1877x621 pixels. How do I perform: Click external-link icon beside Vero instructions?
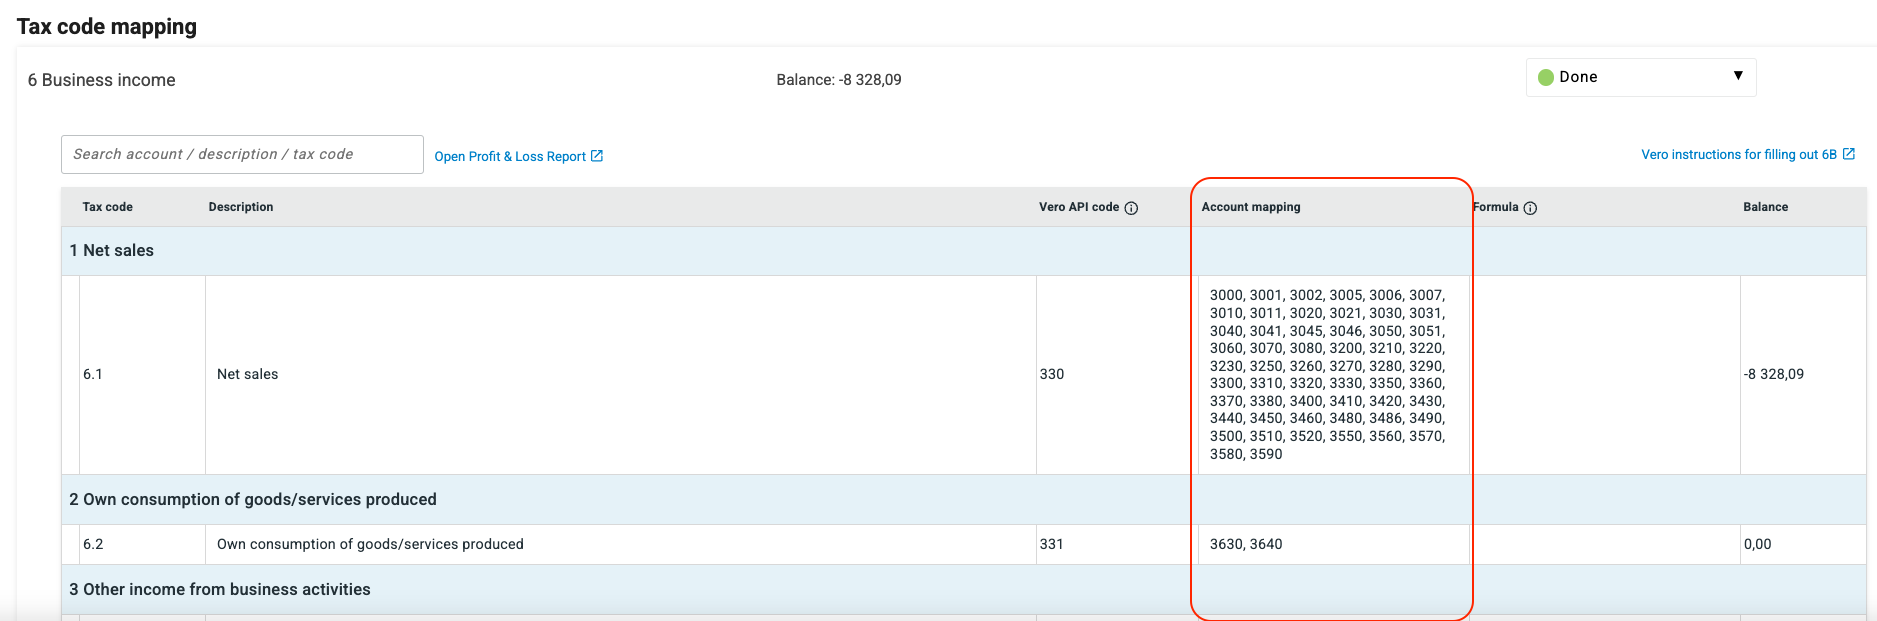(x=1849, y=154)
